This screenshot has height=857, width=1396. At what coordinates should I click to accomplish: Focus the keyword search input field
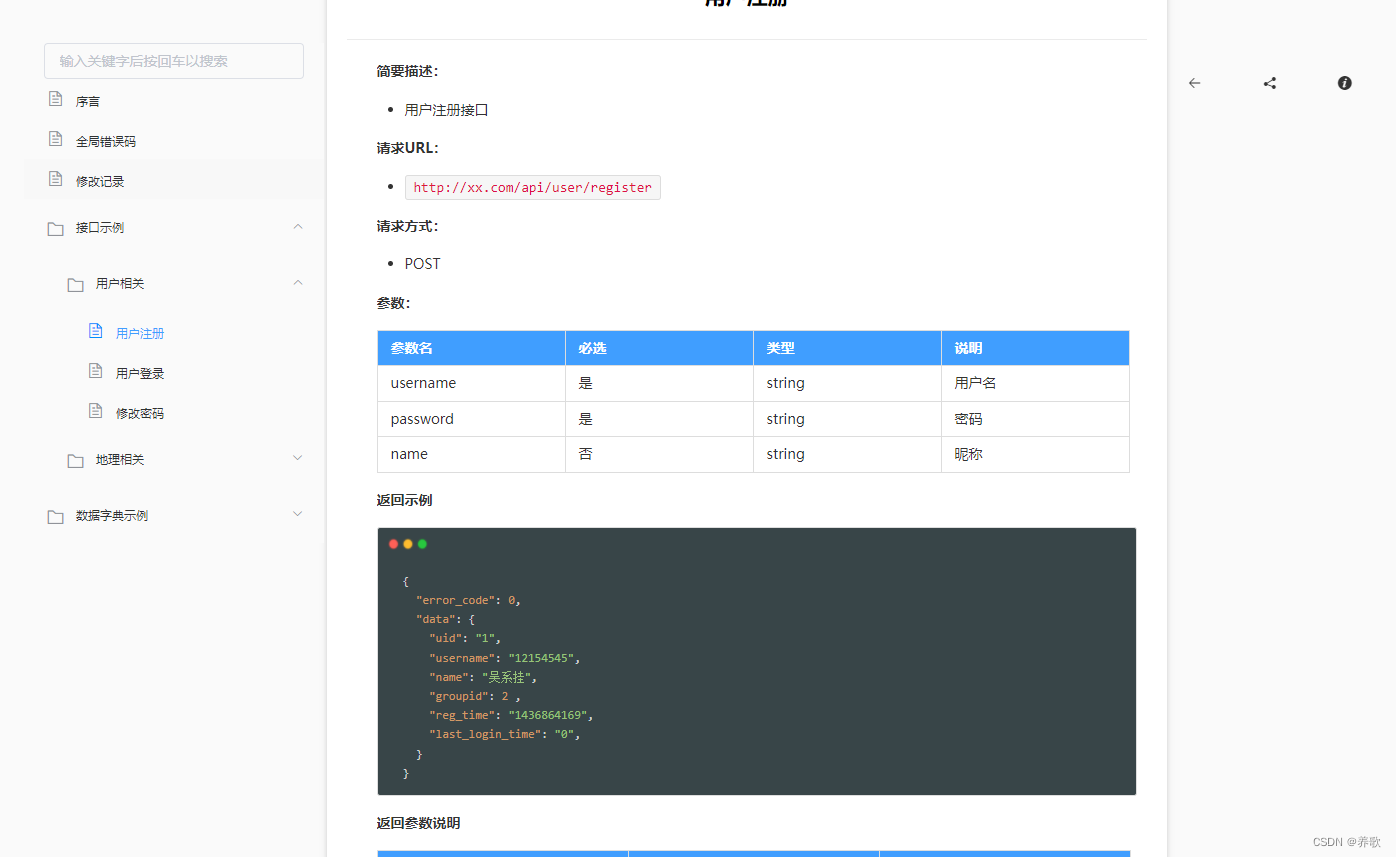click(174, 61)
